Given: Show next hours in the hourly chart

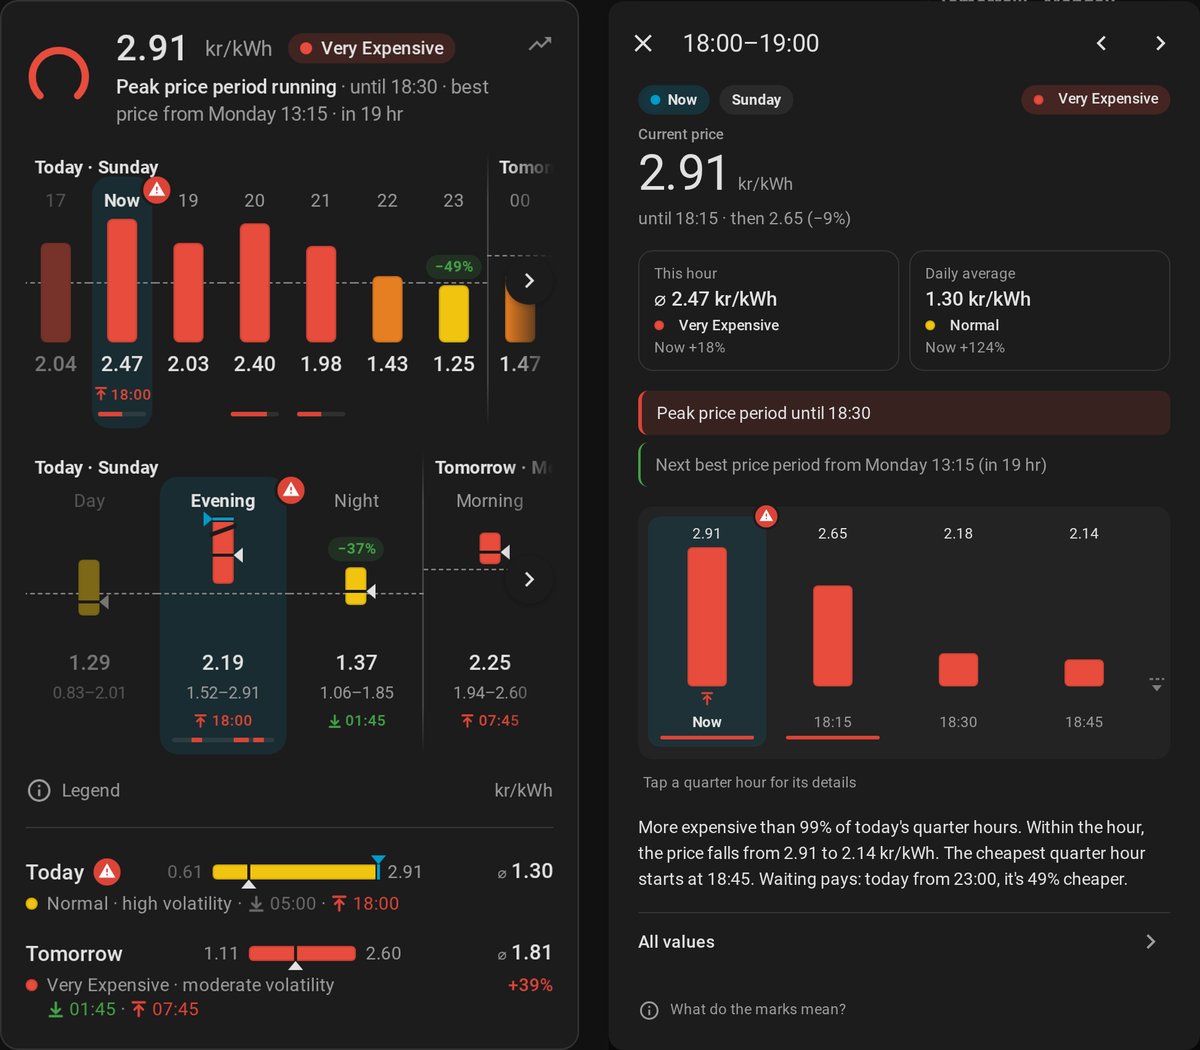Looking at the screenshot, I should tap(529, 281).
